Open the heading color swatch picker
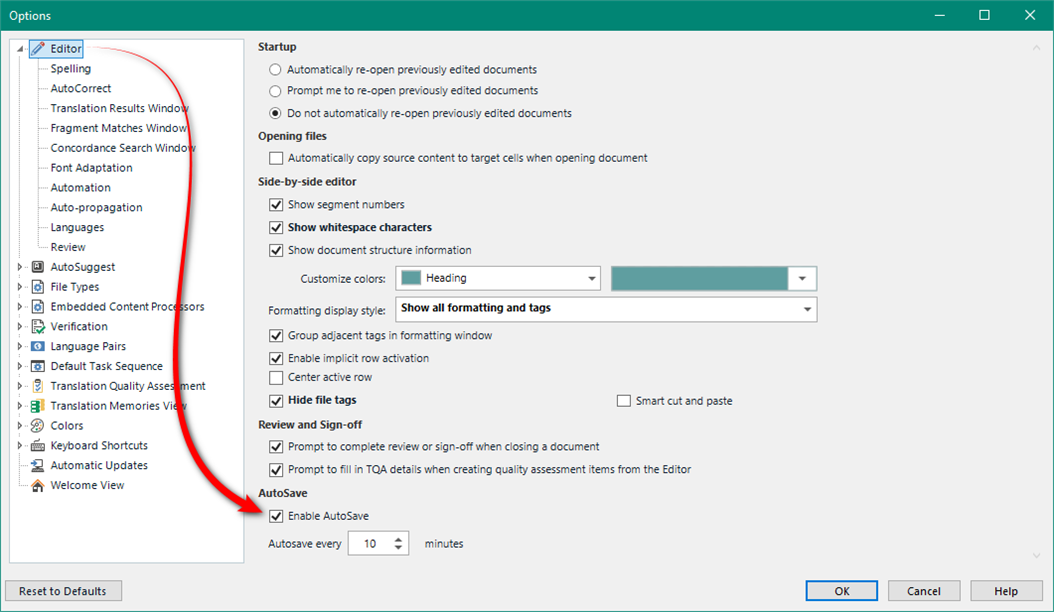The width and height of the screenshot is (1054, 612). (803, 277)
